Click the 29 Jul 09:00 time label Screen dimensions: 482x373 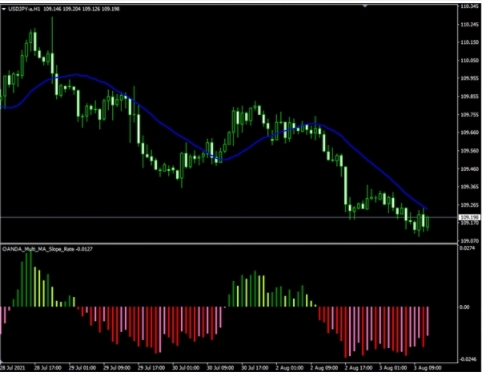click(x=117, y=368)
